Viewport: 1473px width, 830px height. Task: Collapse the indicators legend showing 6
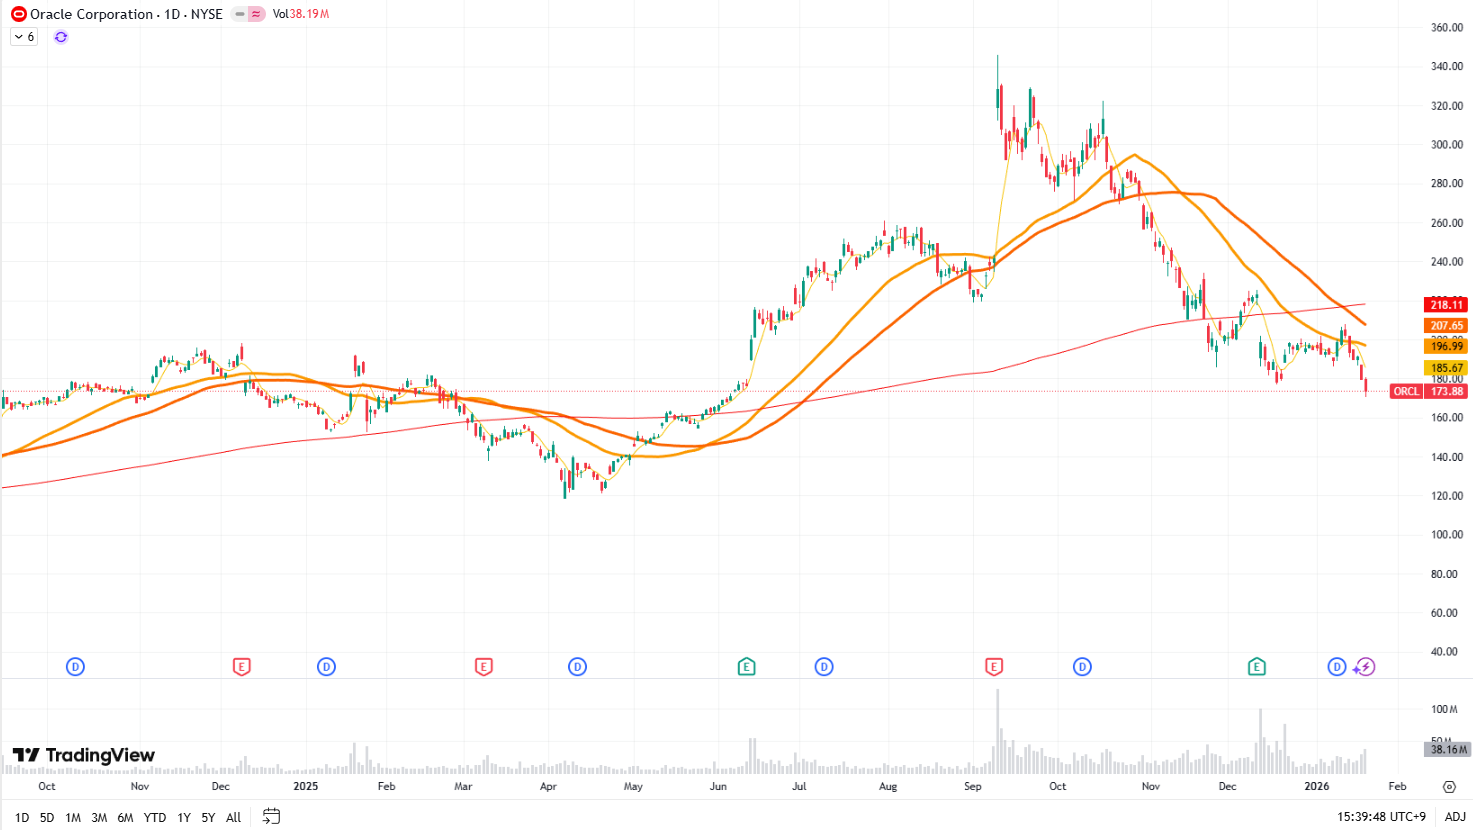[24, 37]
